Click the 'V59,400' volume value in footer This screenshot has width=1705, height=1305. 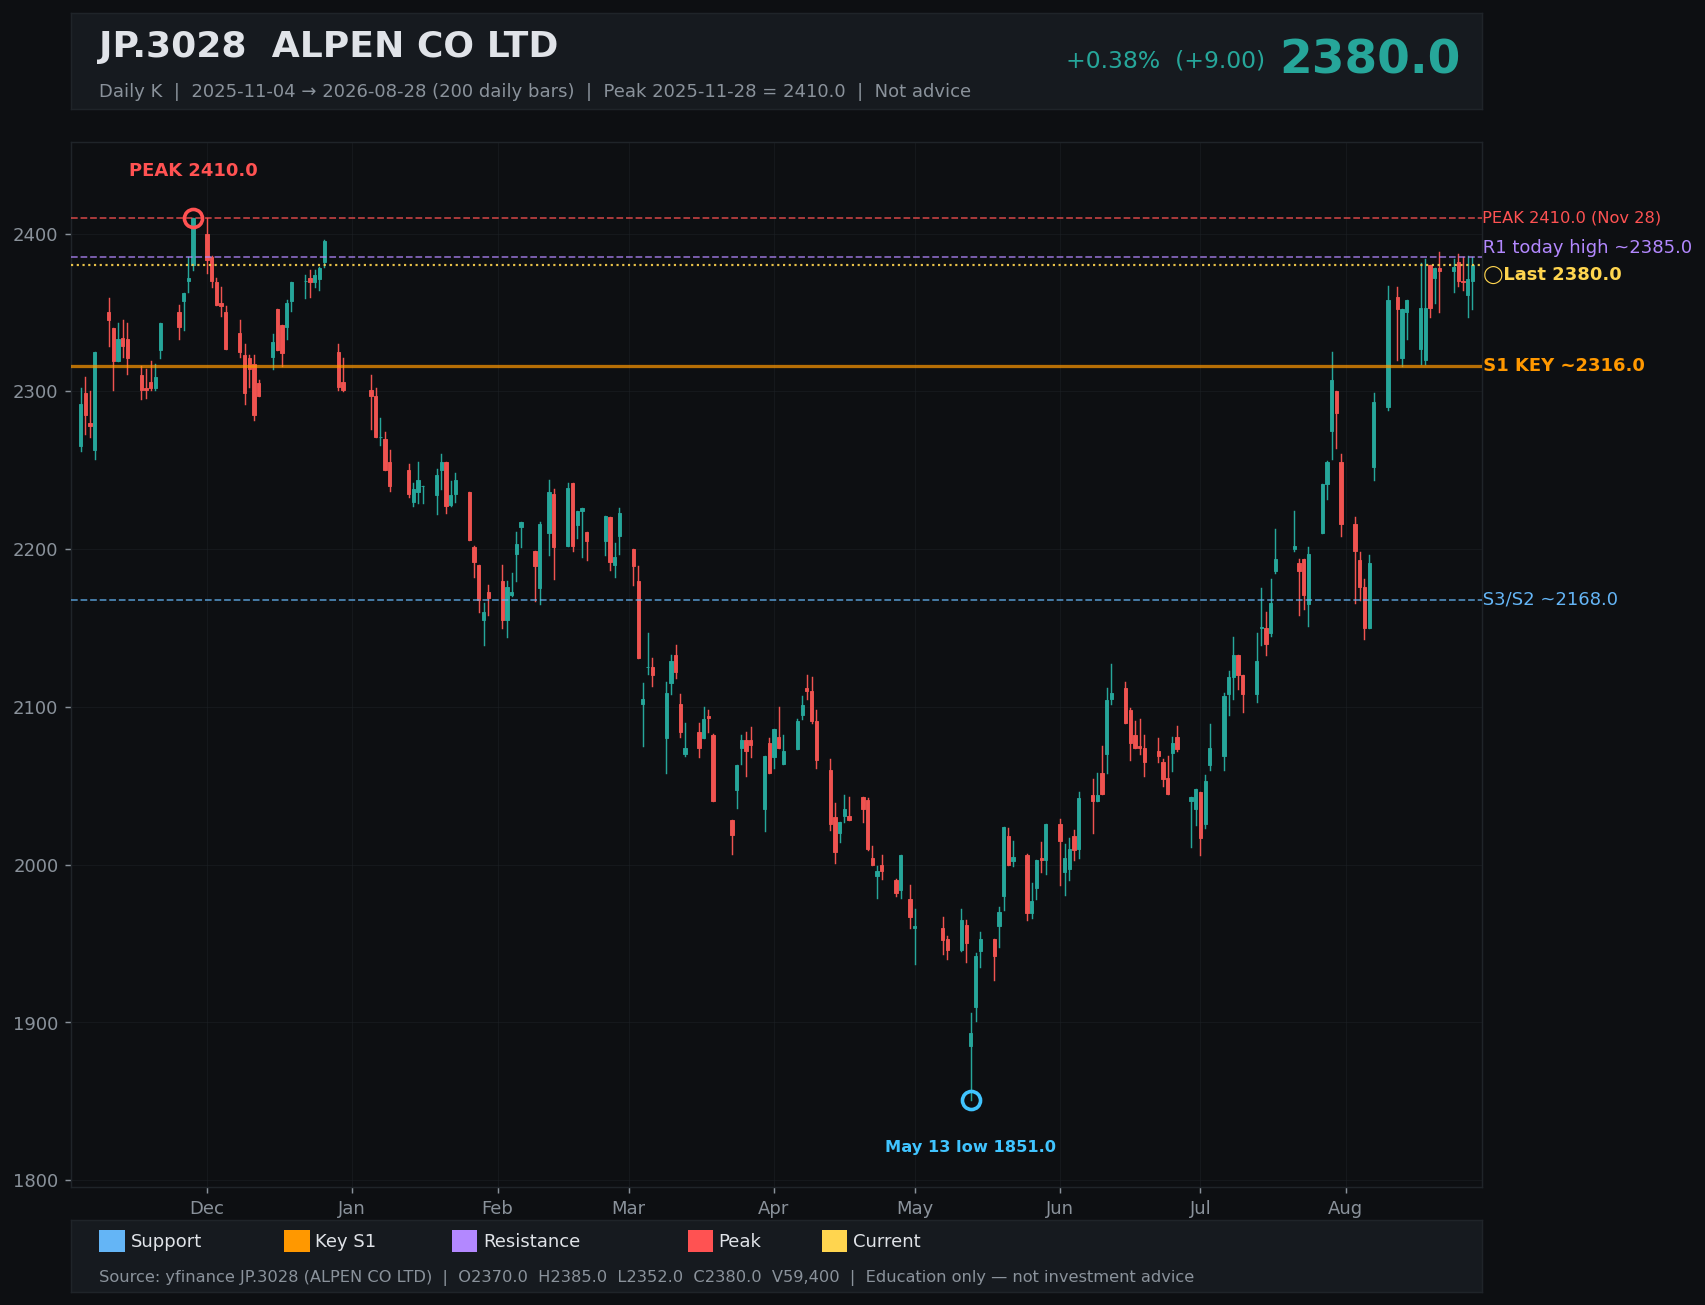click(x=806, y=1277)
